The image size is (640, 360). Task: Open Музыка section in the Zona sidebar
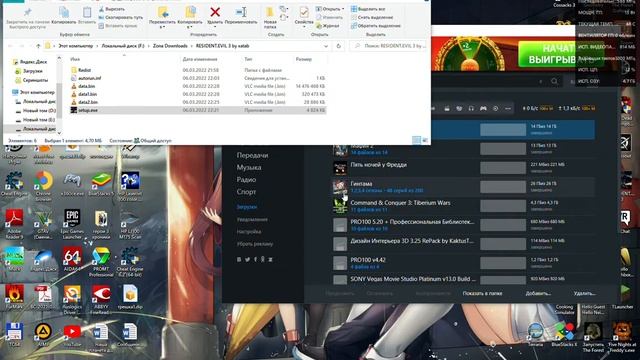tap(249, 167)
